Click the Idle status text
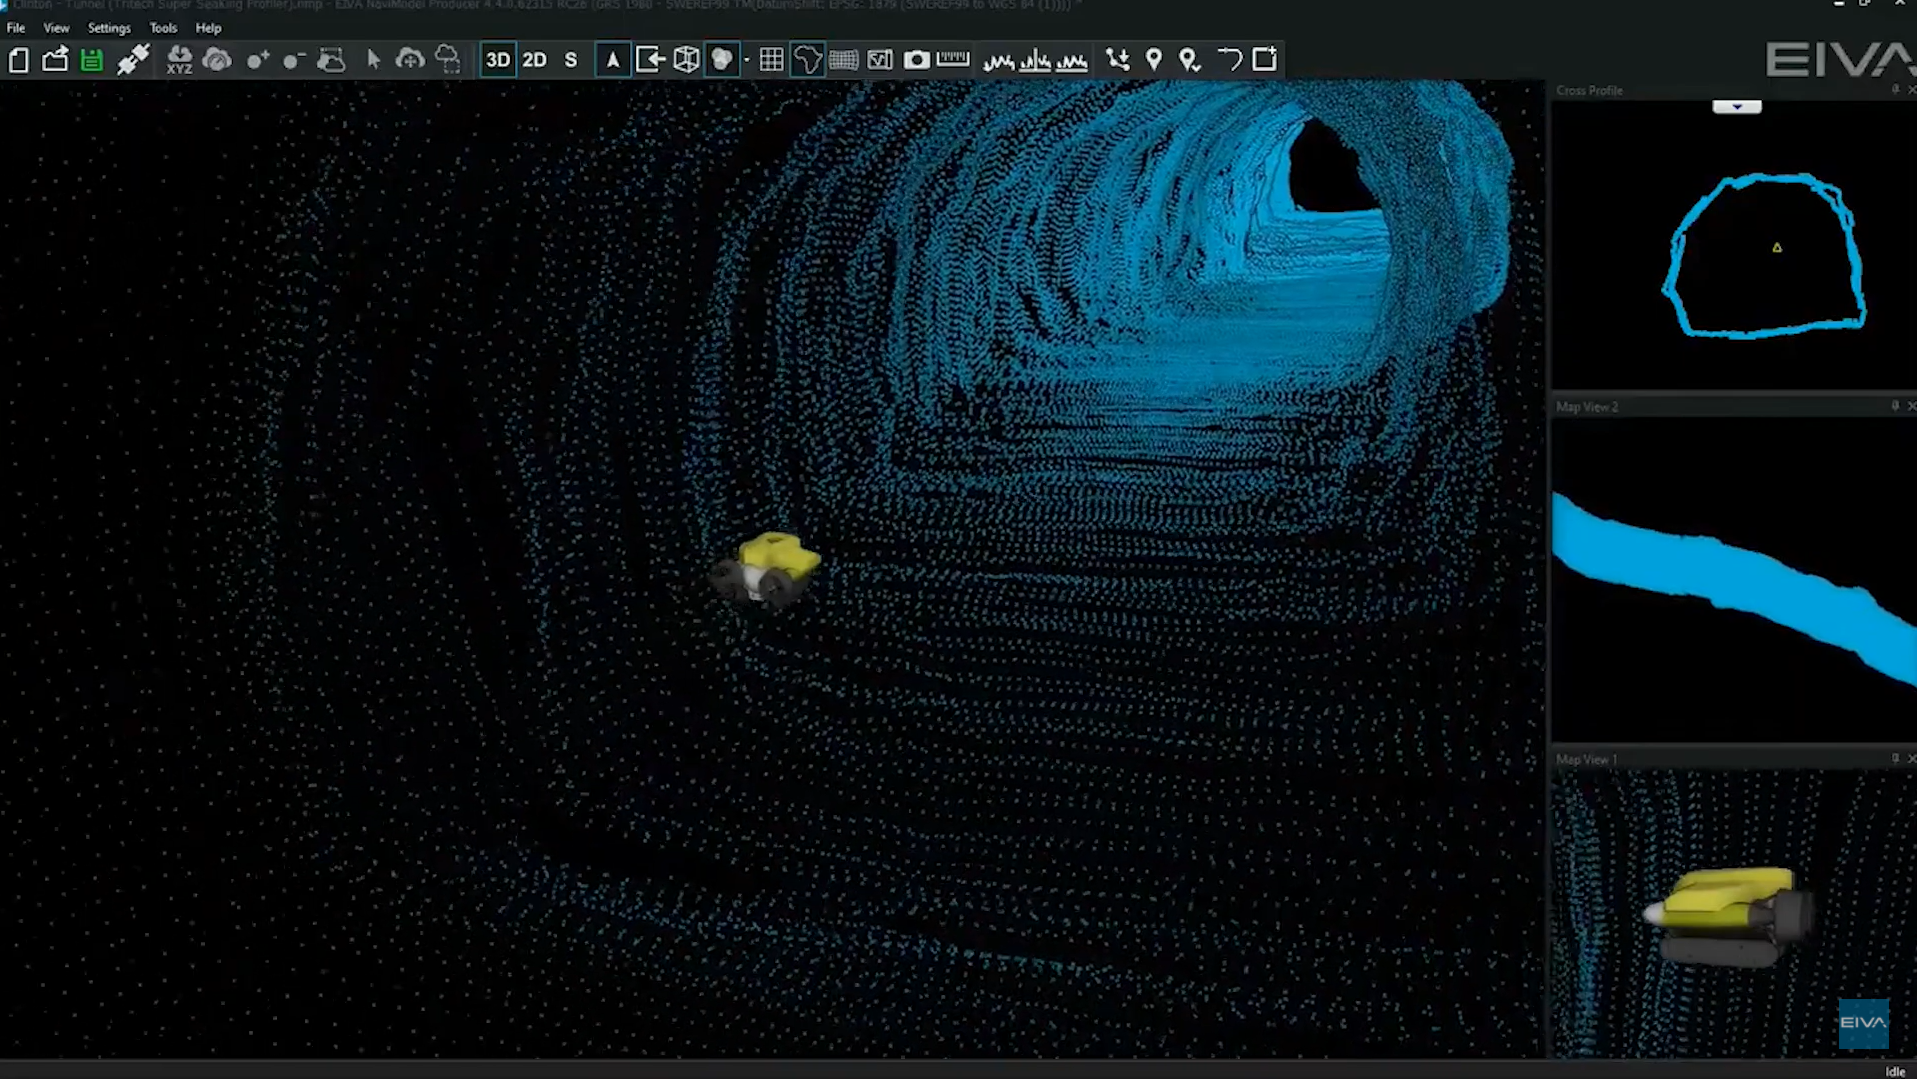 click(x=1895, y=1071)
